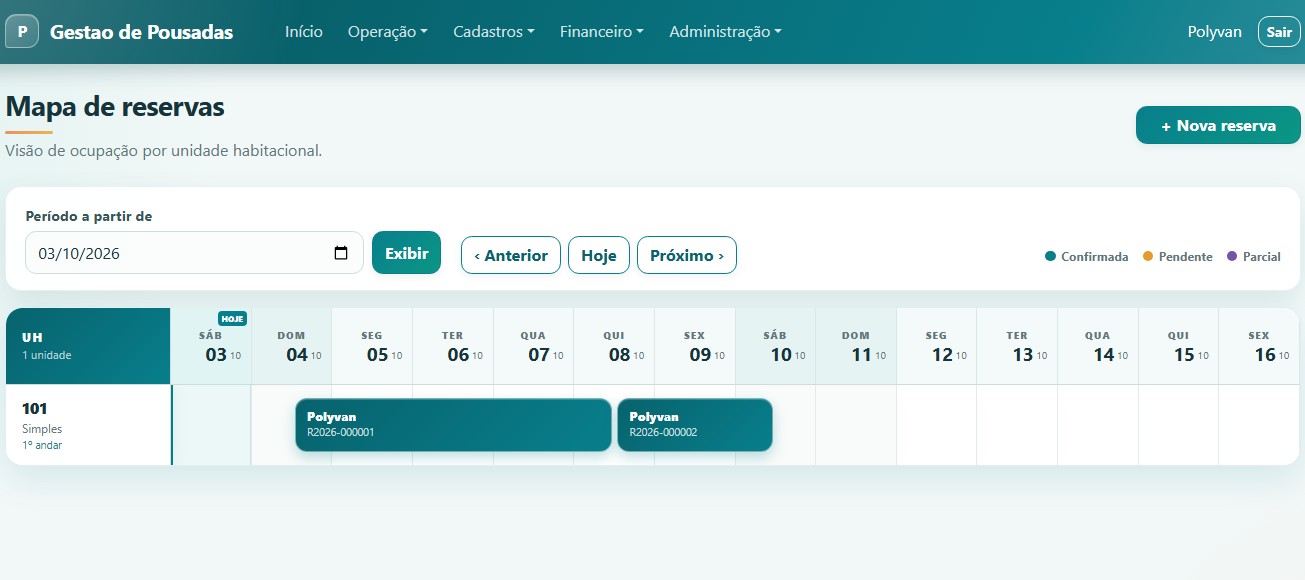Click the TER 06 day header
Viewport: 1305px width, 580px height.
(453, 347)
